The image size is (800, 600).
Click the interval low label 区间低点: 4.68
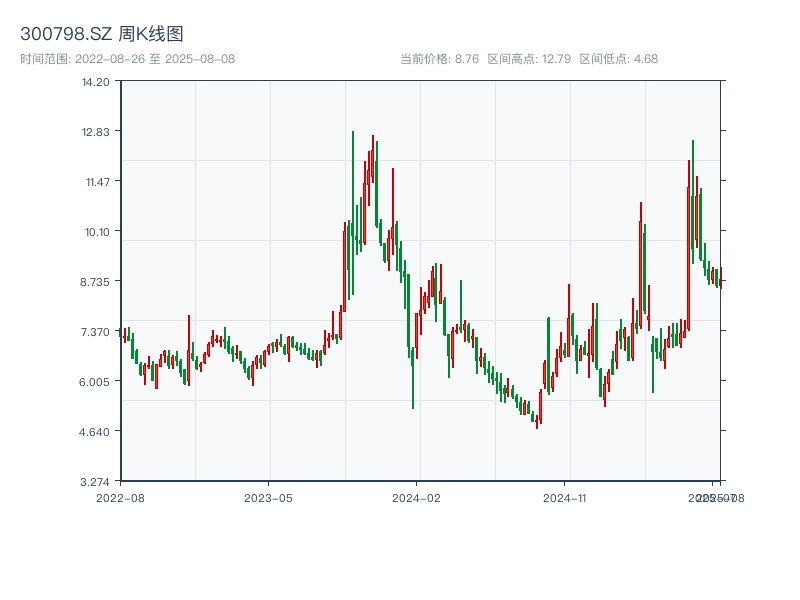point(618,59)
